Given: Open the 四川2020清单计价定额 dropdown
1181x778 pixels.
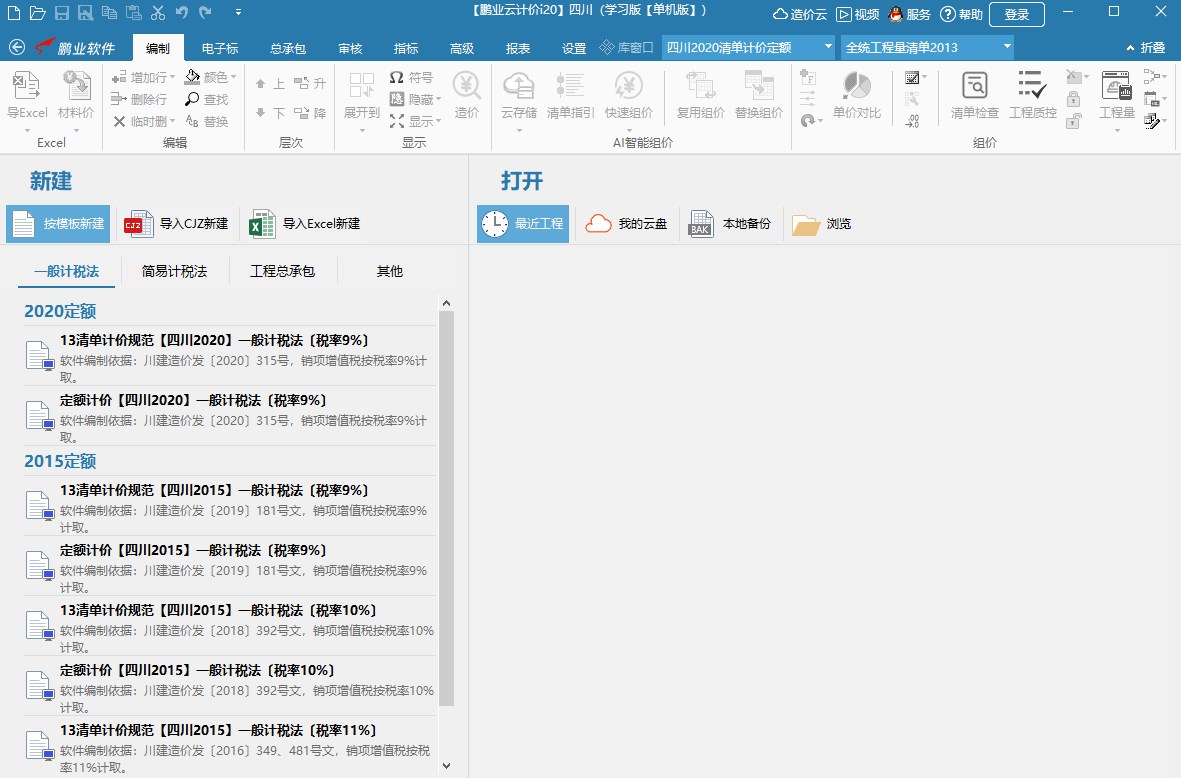Looking at the screenshot, I should coord(828,47).
